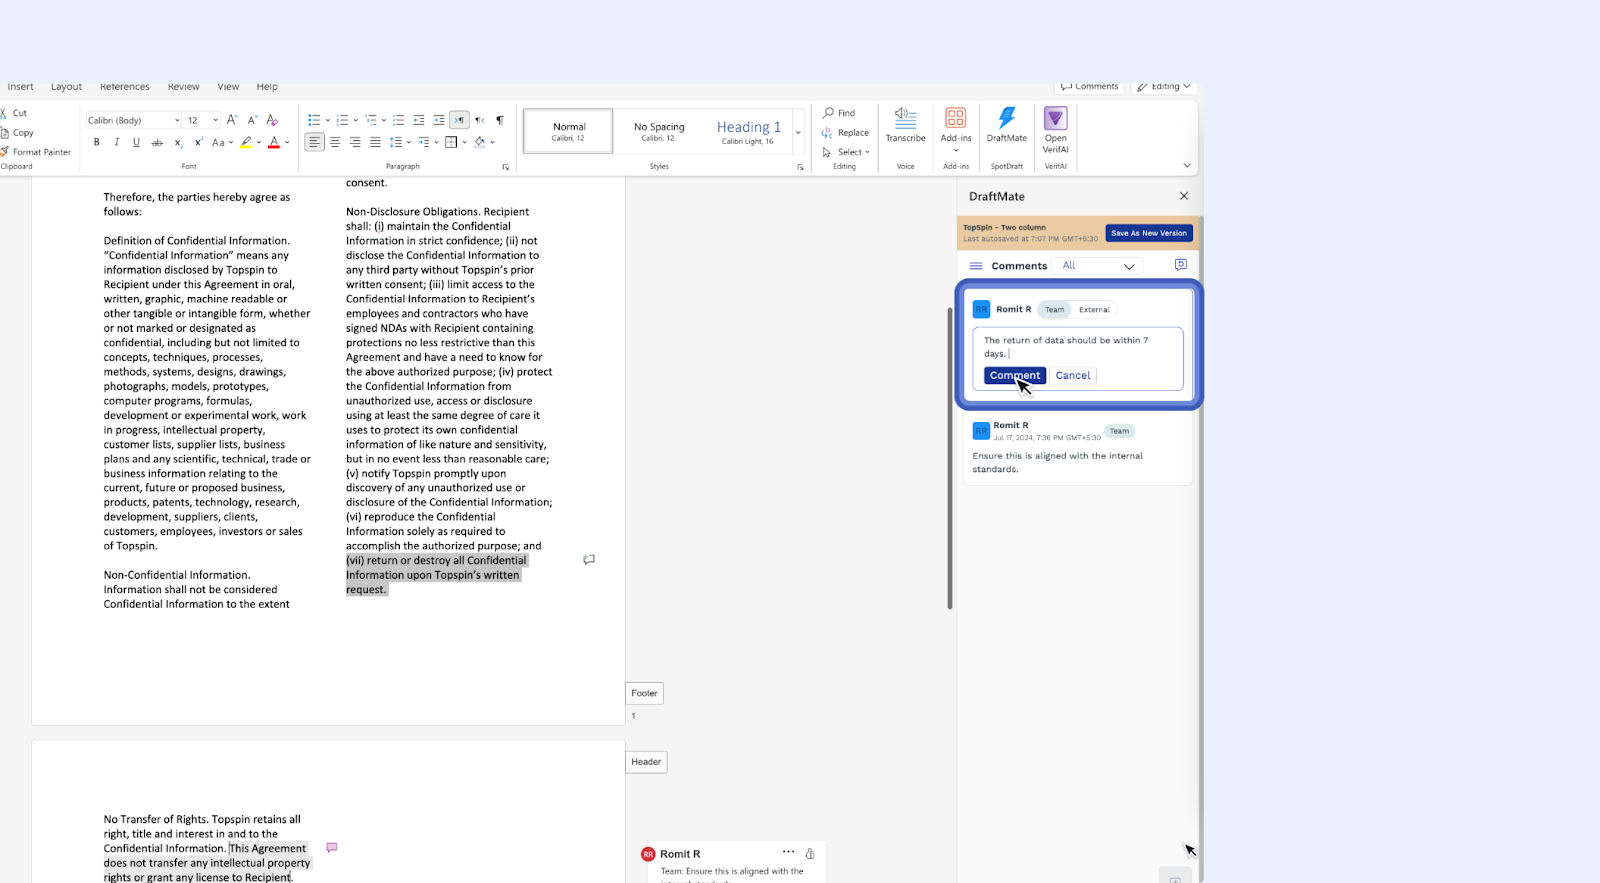Switch comment visibility to External
This screenshot has width=1600, height=883.
1094,310
